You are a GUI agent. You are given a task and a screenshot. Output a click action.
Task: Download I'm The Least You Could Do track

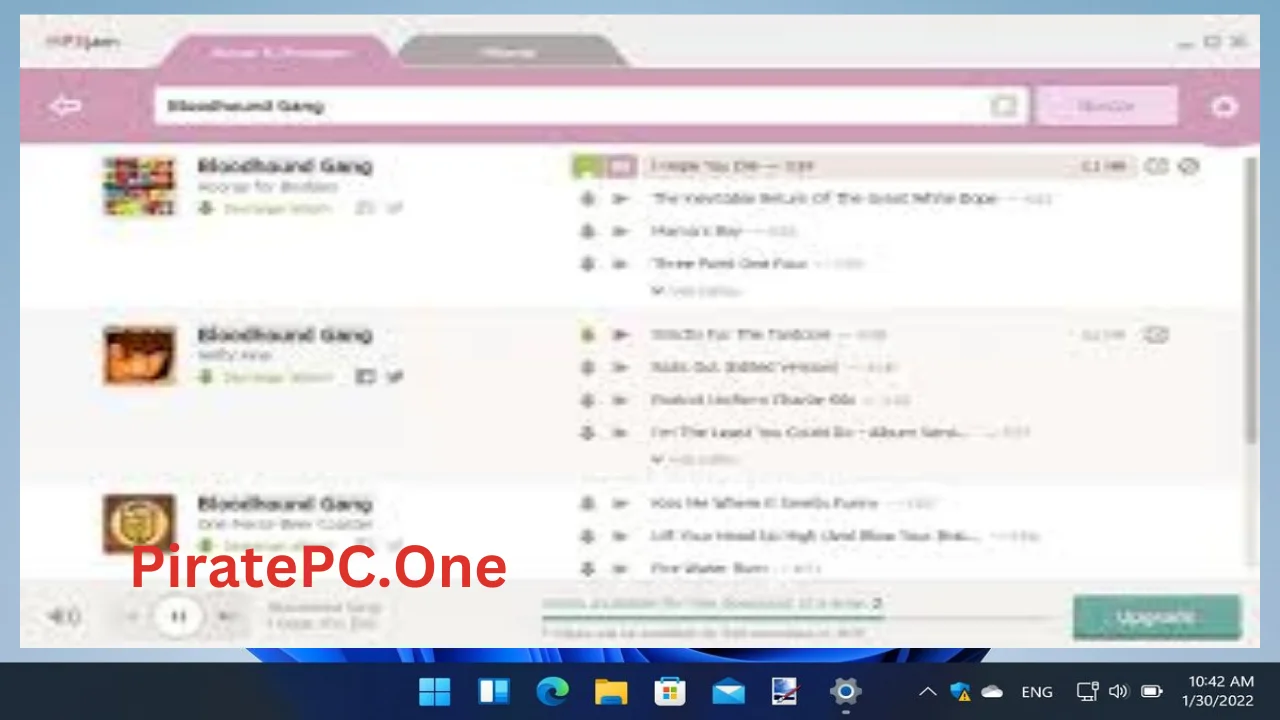pyautogui.click(x=587, y=433)
